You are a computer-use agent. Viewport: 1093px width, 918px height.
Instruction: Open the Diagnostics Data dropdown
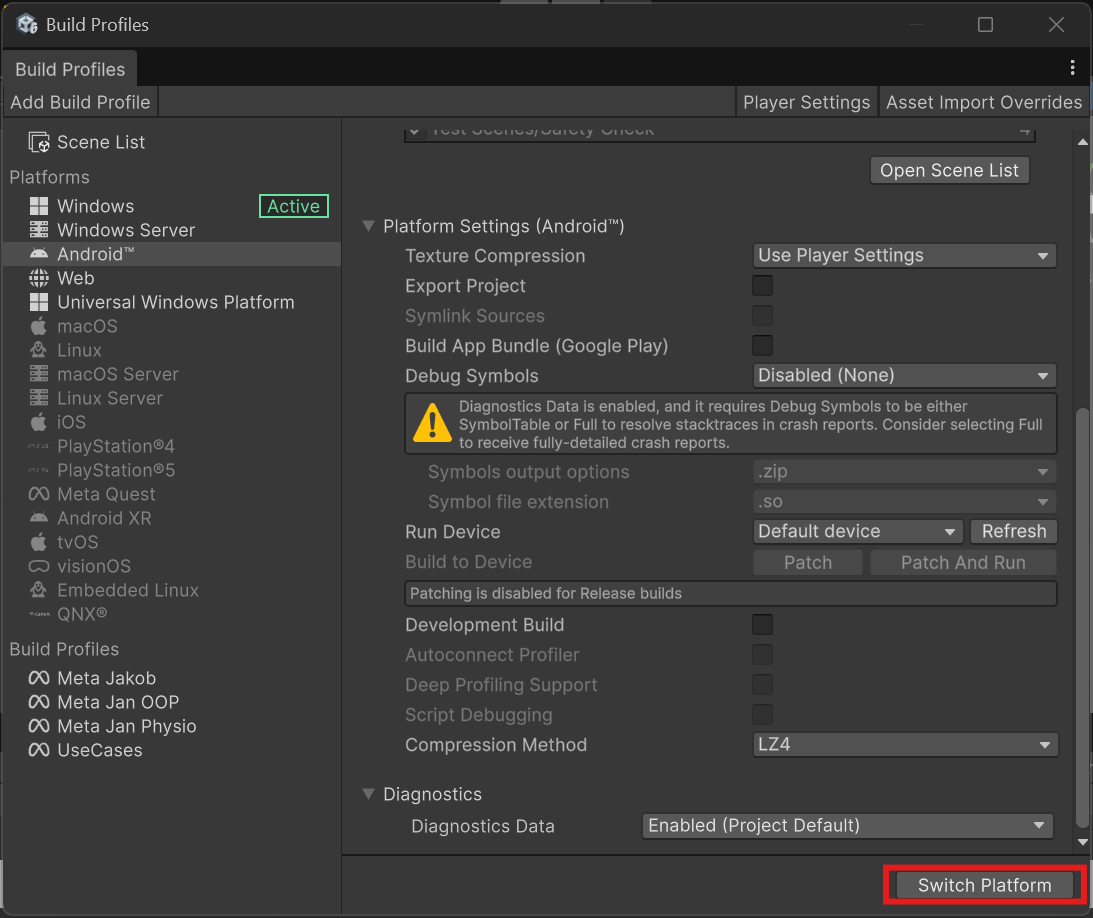(847, 826)
